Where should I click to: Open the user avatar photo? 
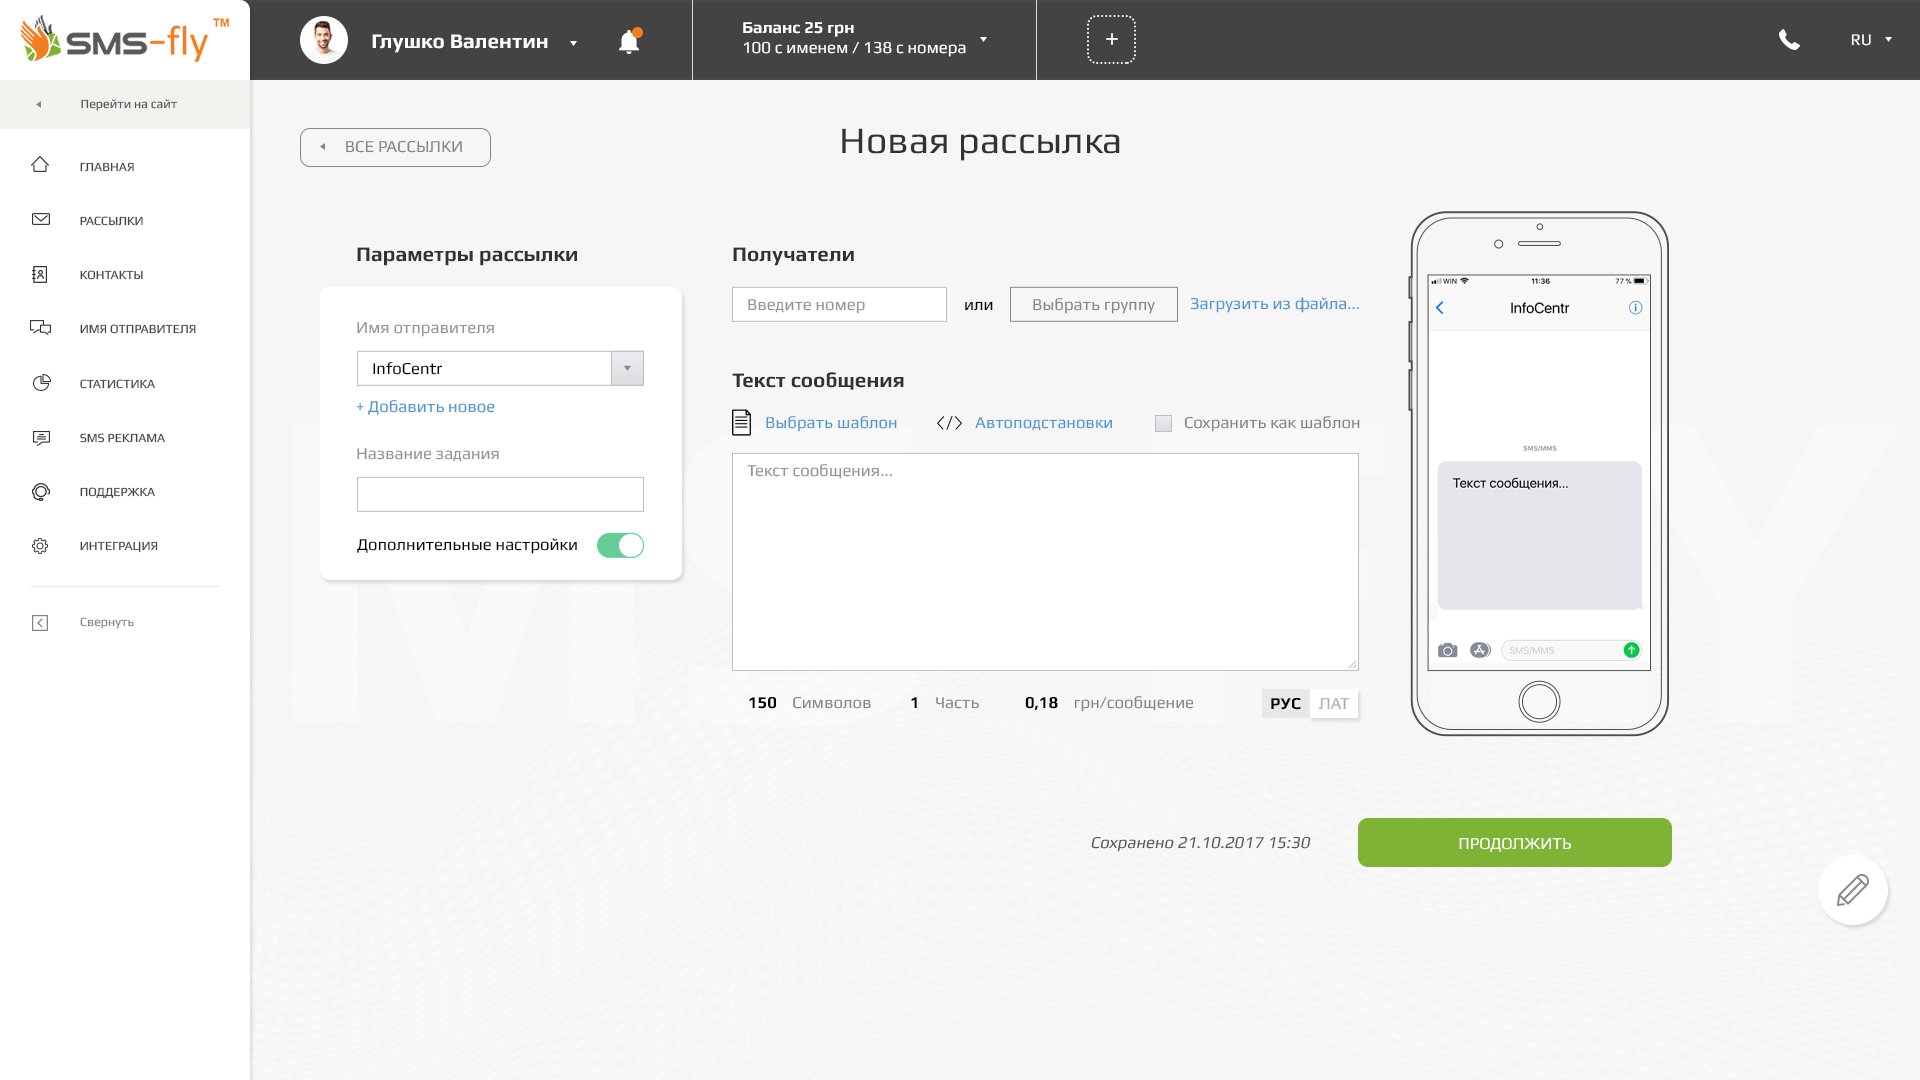(324, 40)
